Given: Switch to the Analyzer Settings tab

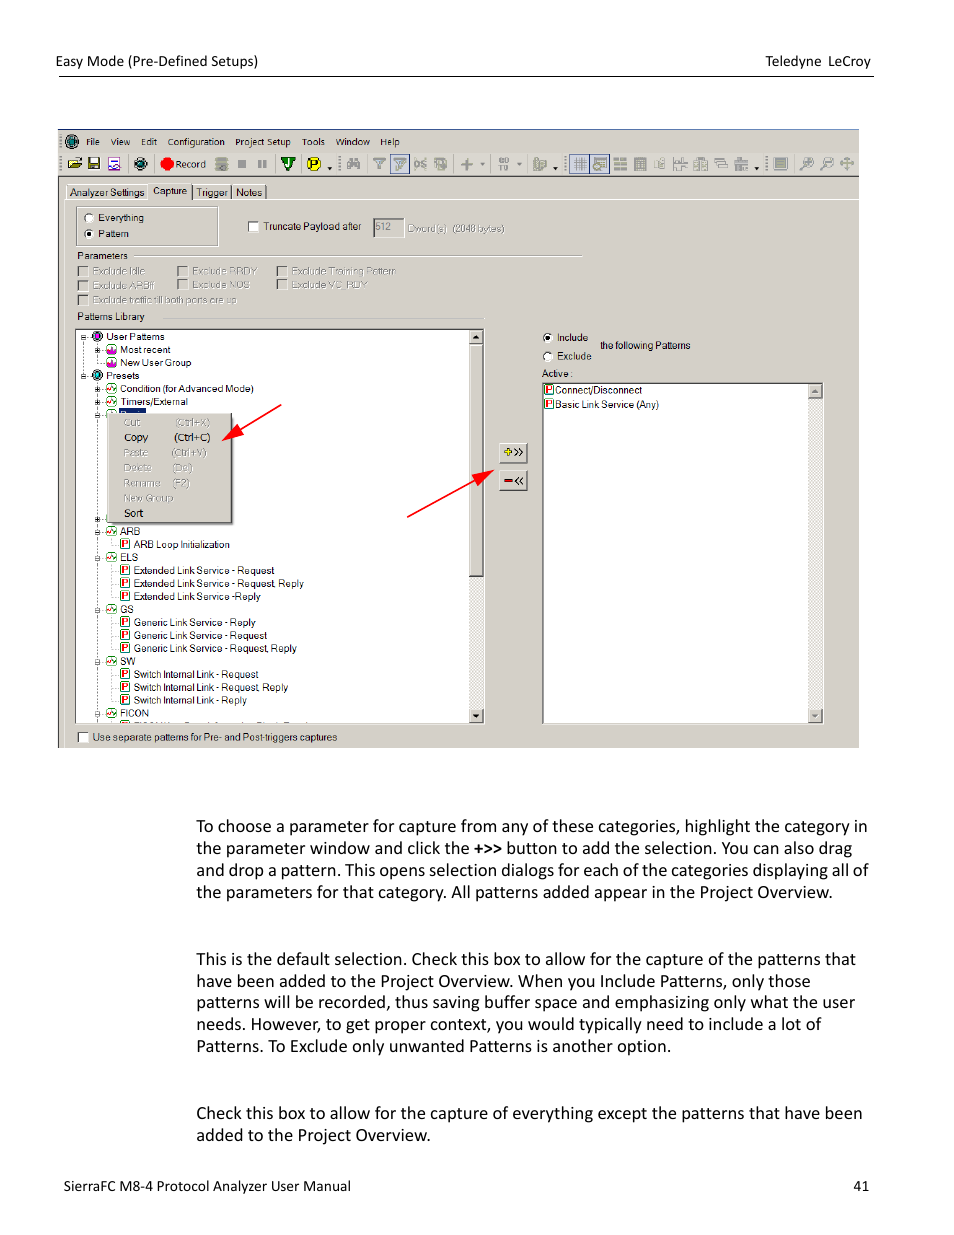Looking at the screenshot, I should pyautogui.click(x=107, y=193).
